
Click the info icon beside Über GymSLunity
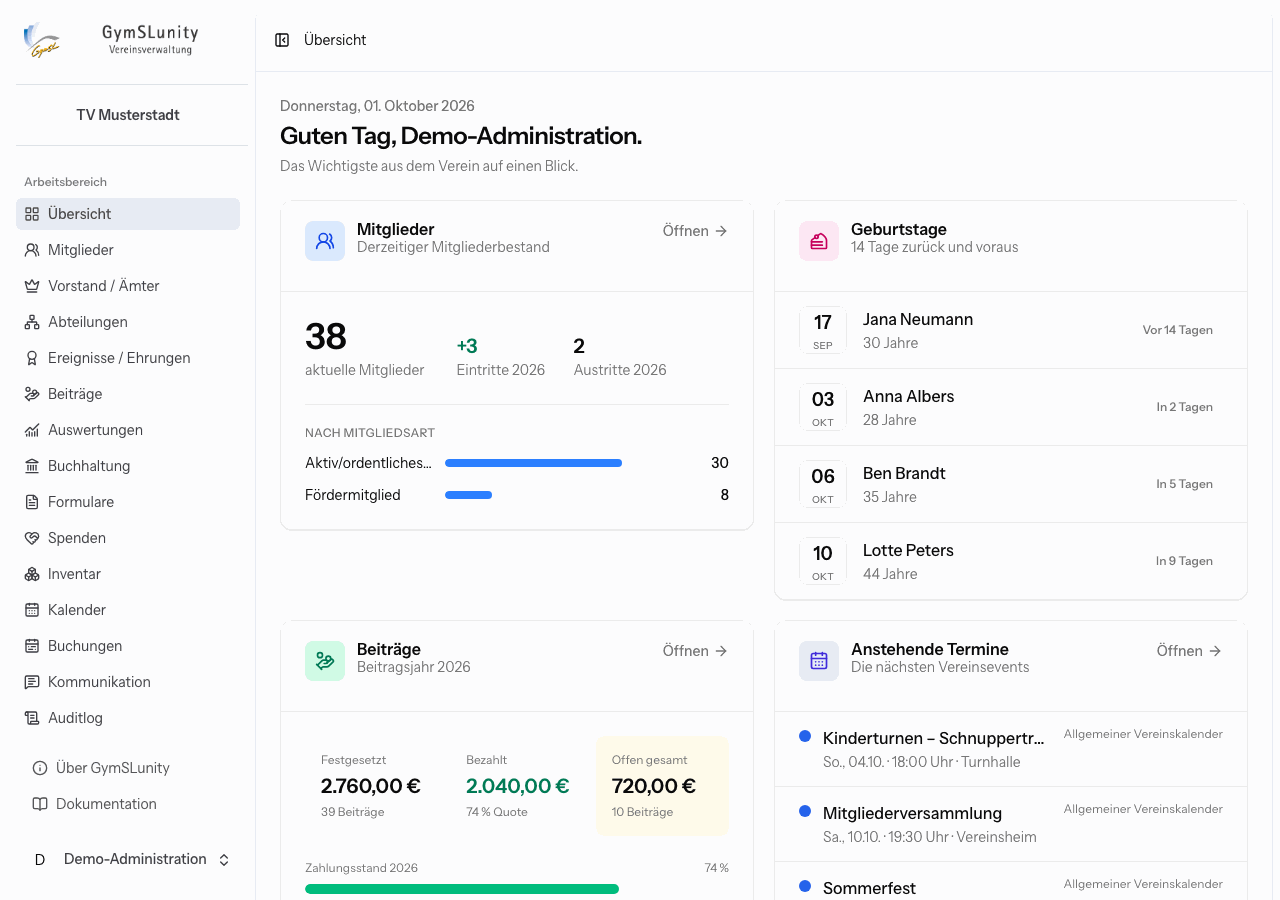40,768
